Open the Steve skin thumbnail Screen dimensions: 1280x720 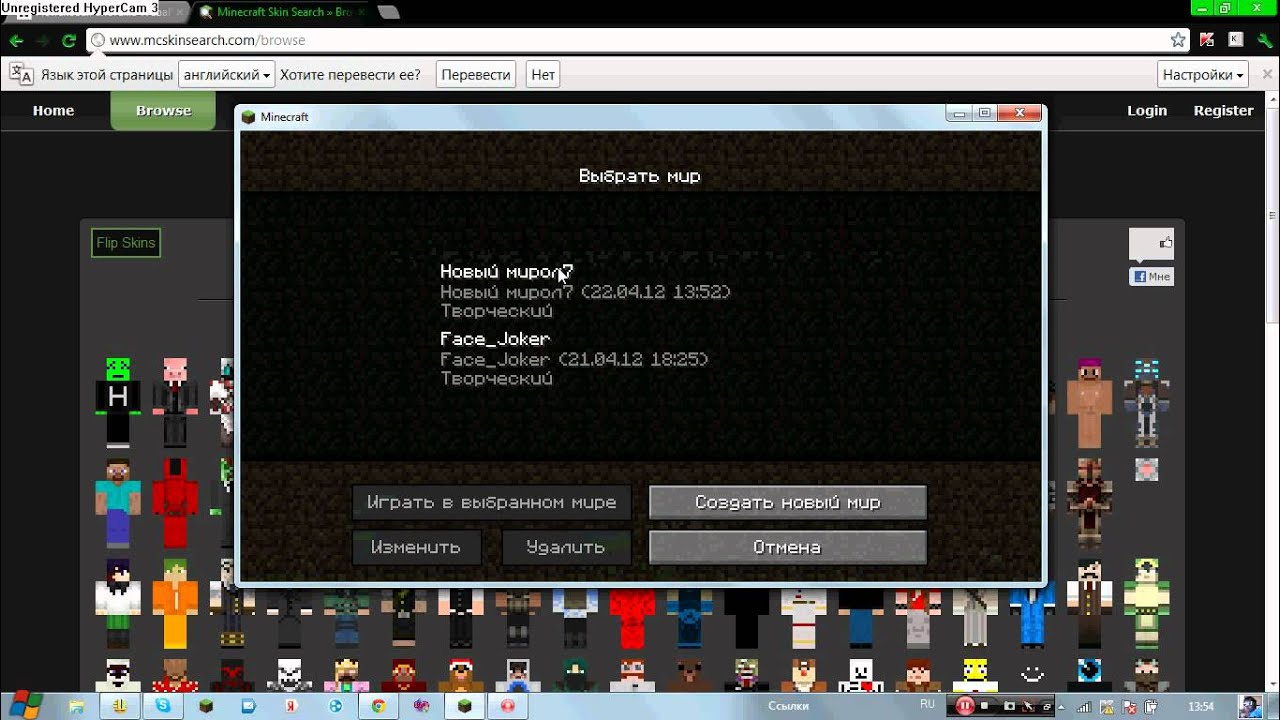(x=118, y=503)
